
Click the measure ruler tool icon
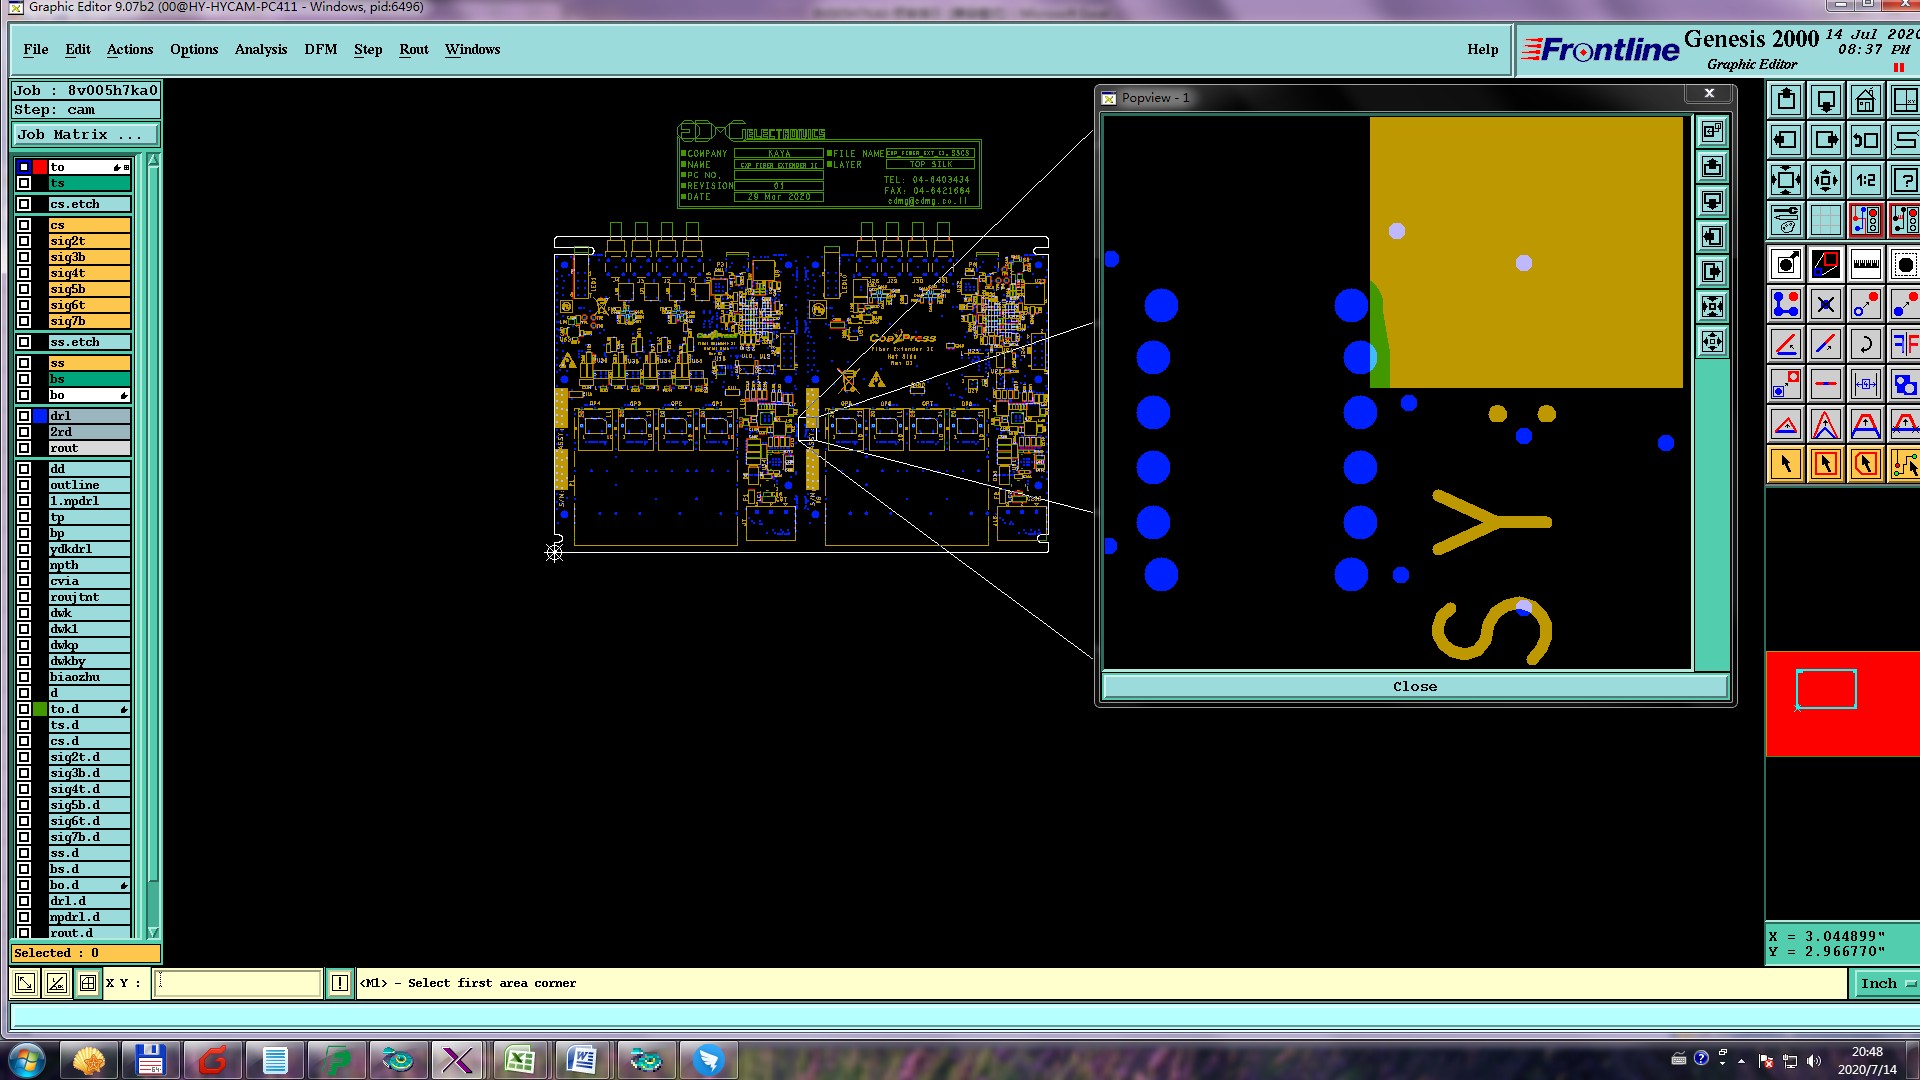pos(1865,265)
